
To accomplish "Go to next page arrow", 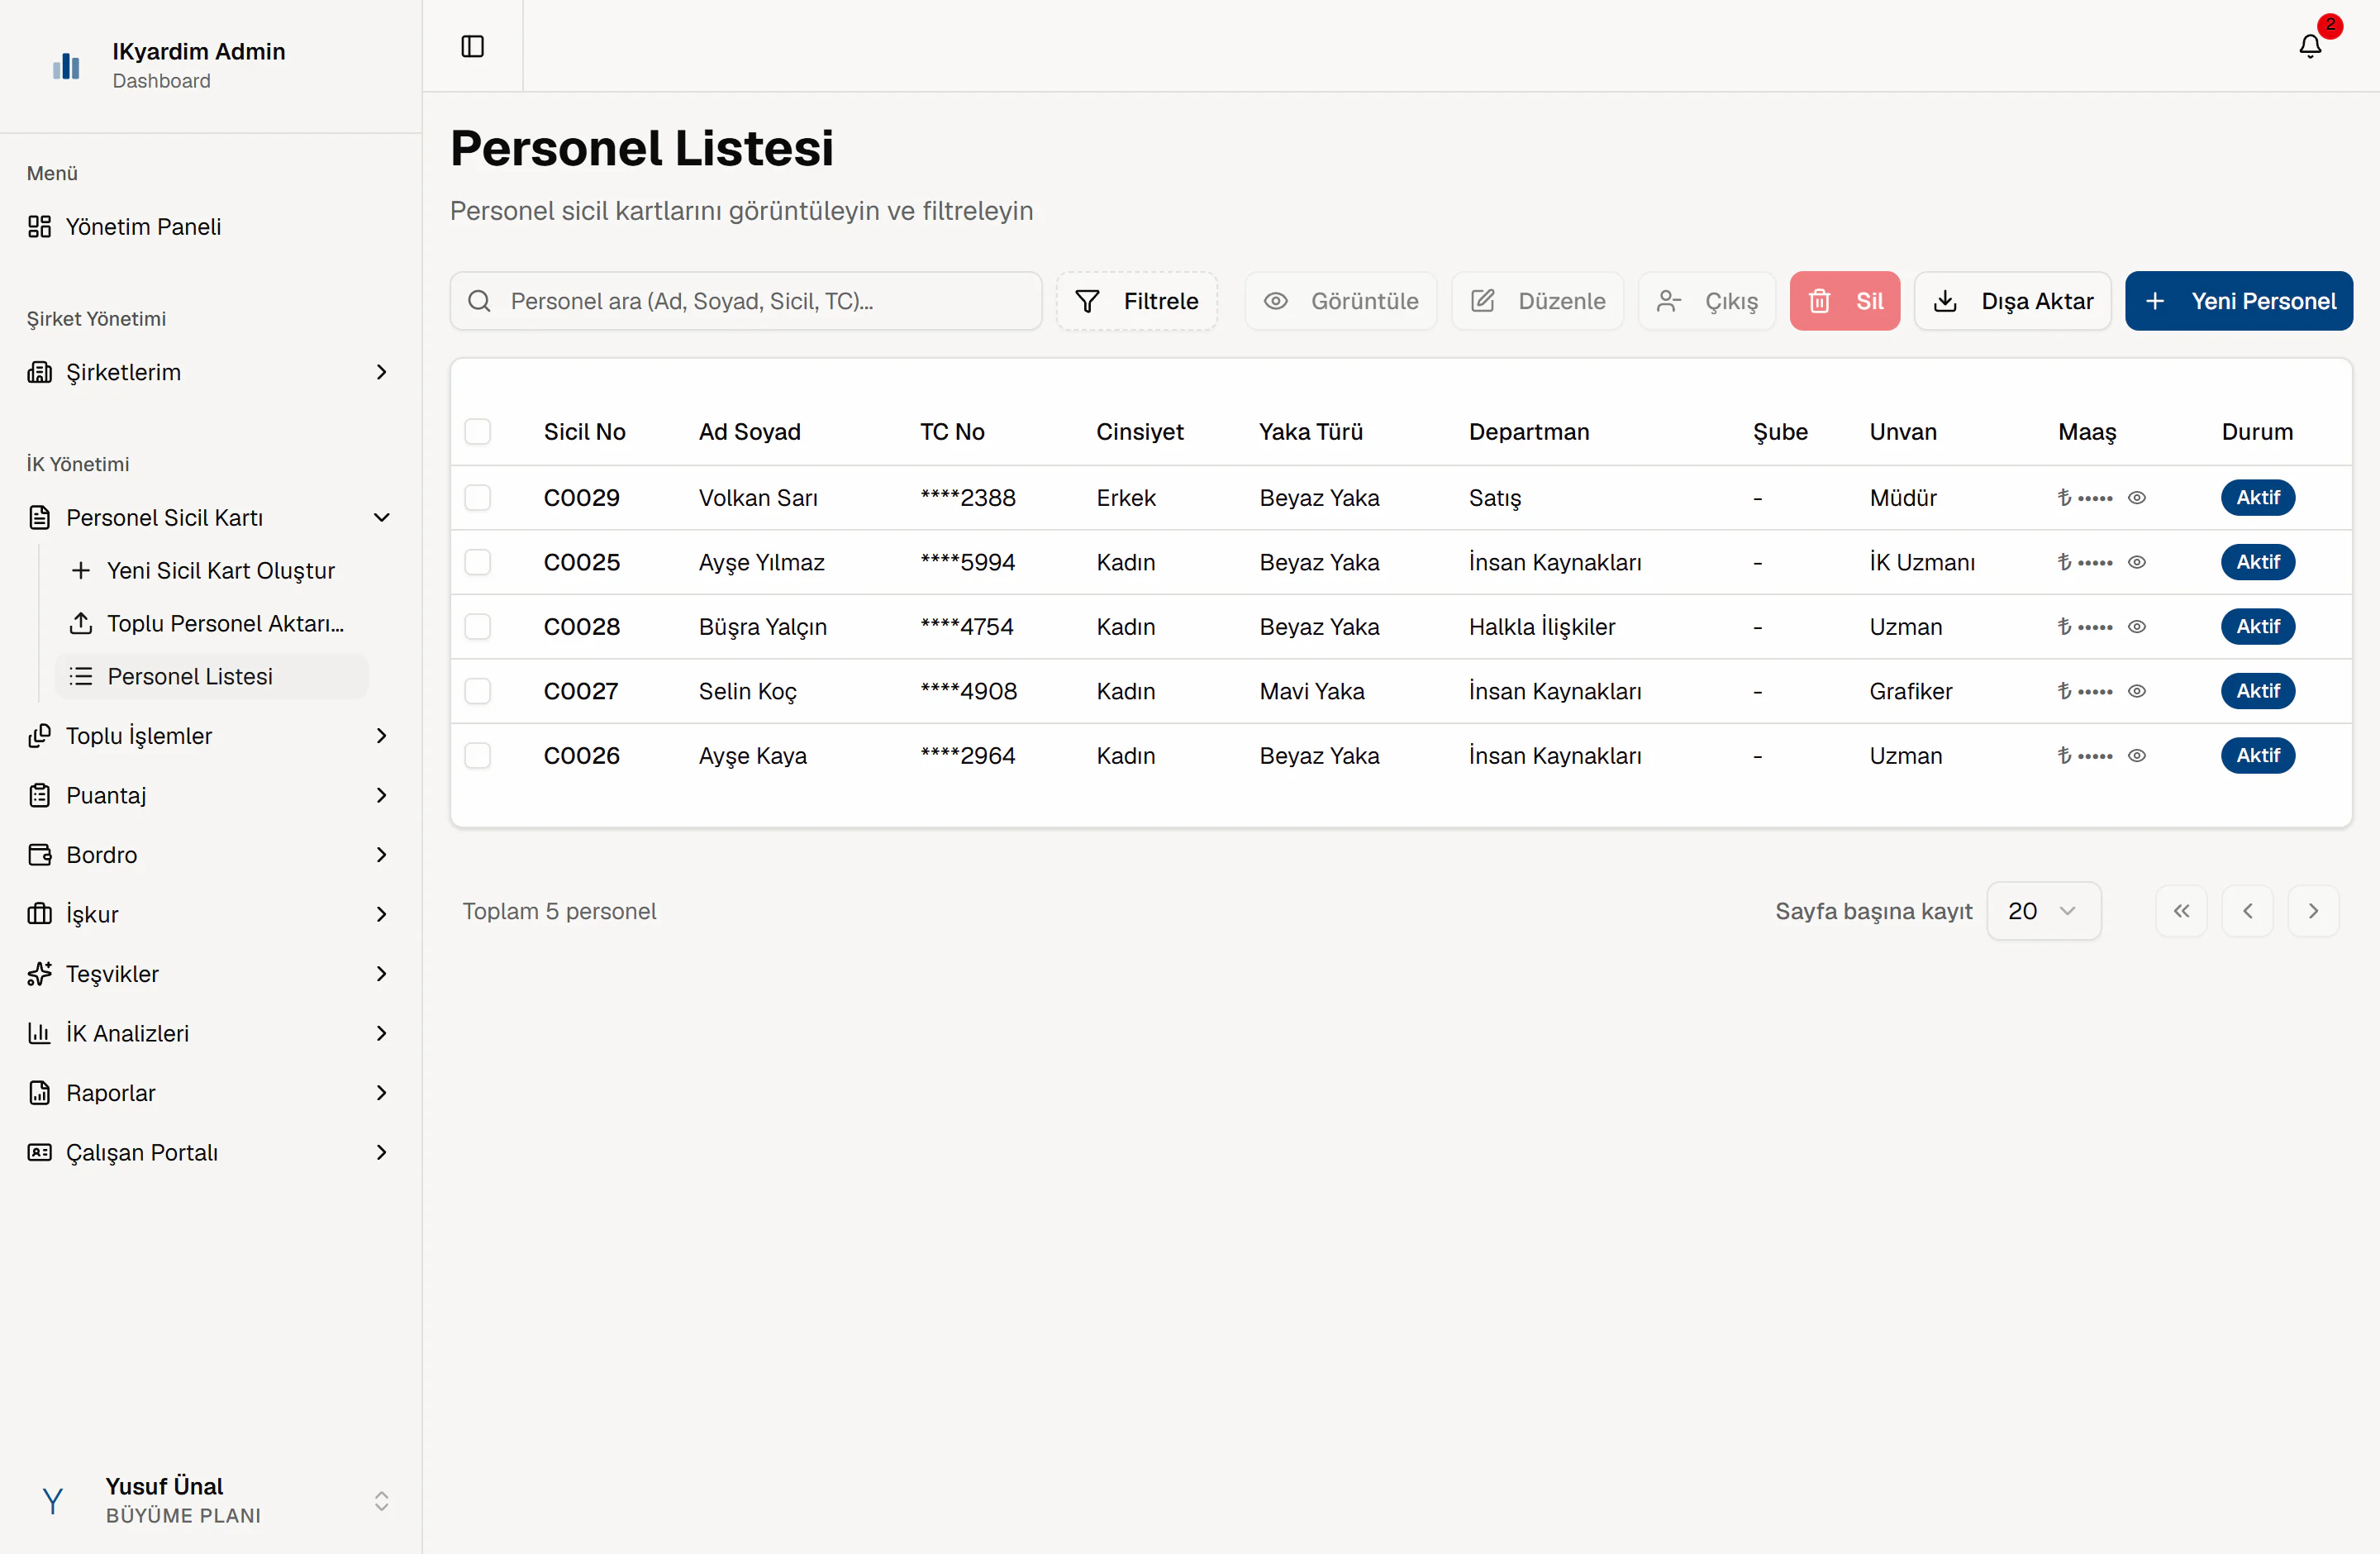I will pyautogui.click(x=2312, y=910).
